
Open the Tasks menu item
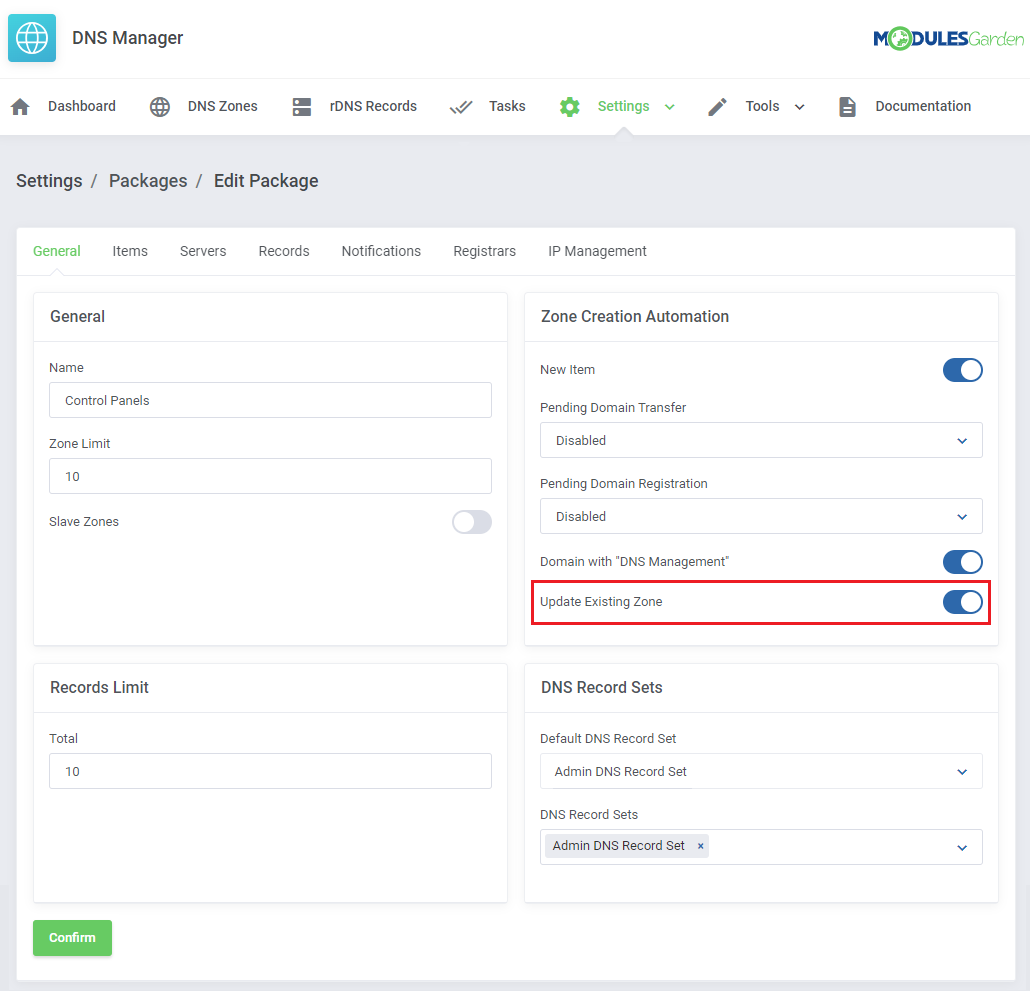(507, 106)
